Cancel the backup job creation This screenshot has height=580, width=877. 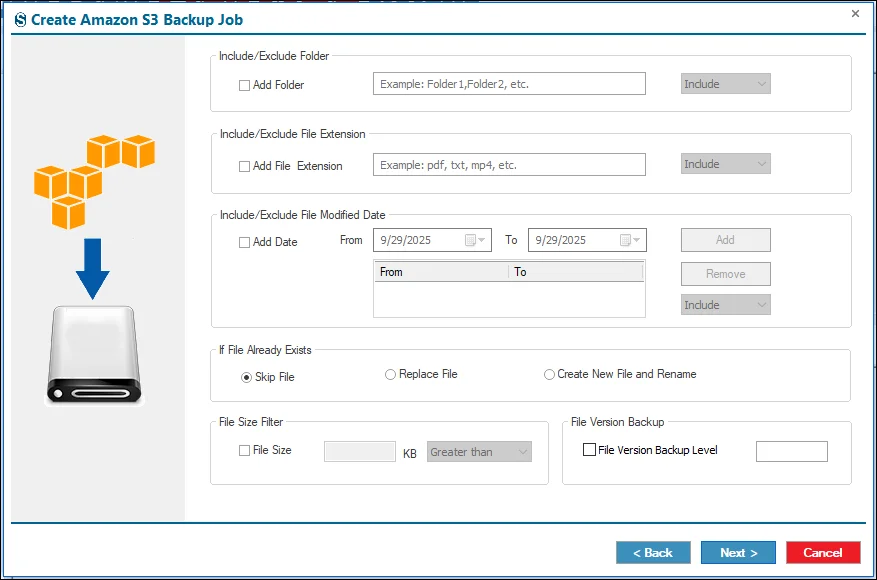tap(823, 553)
